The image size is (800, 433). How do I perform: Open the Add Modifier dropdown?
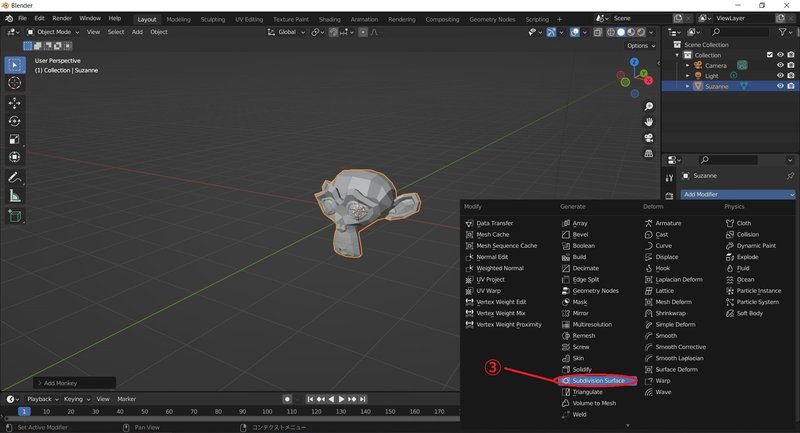click(x=738, y=194)
